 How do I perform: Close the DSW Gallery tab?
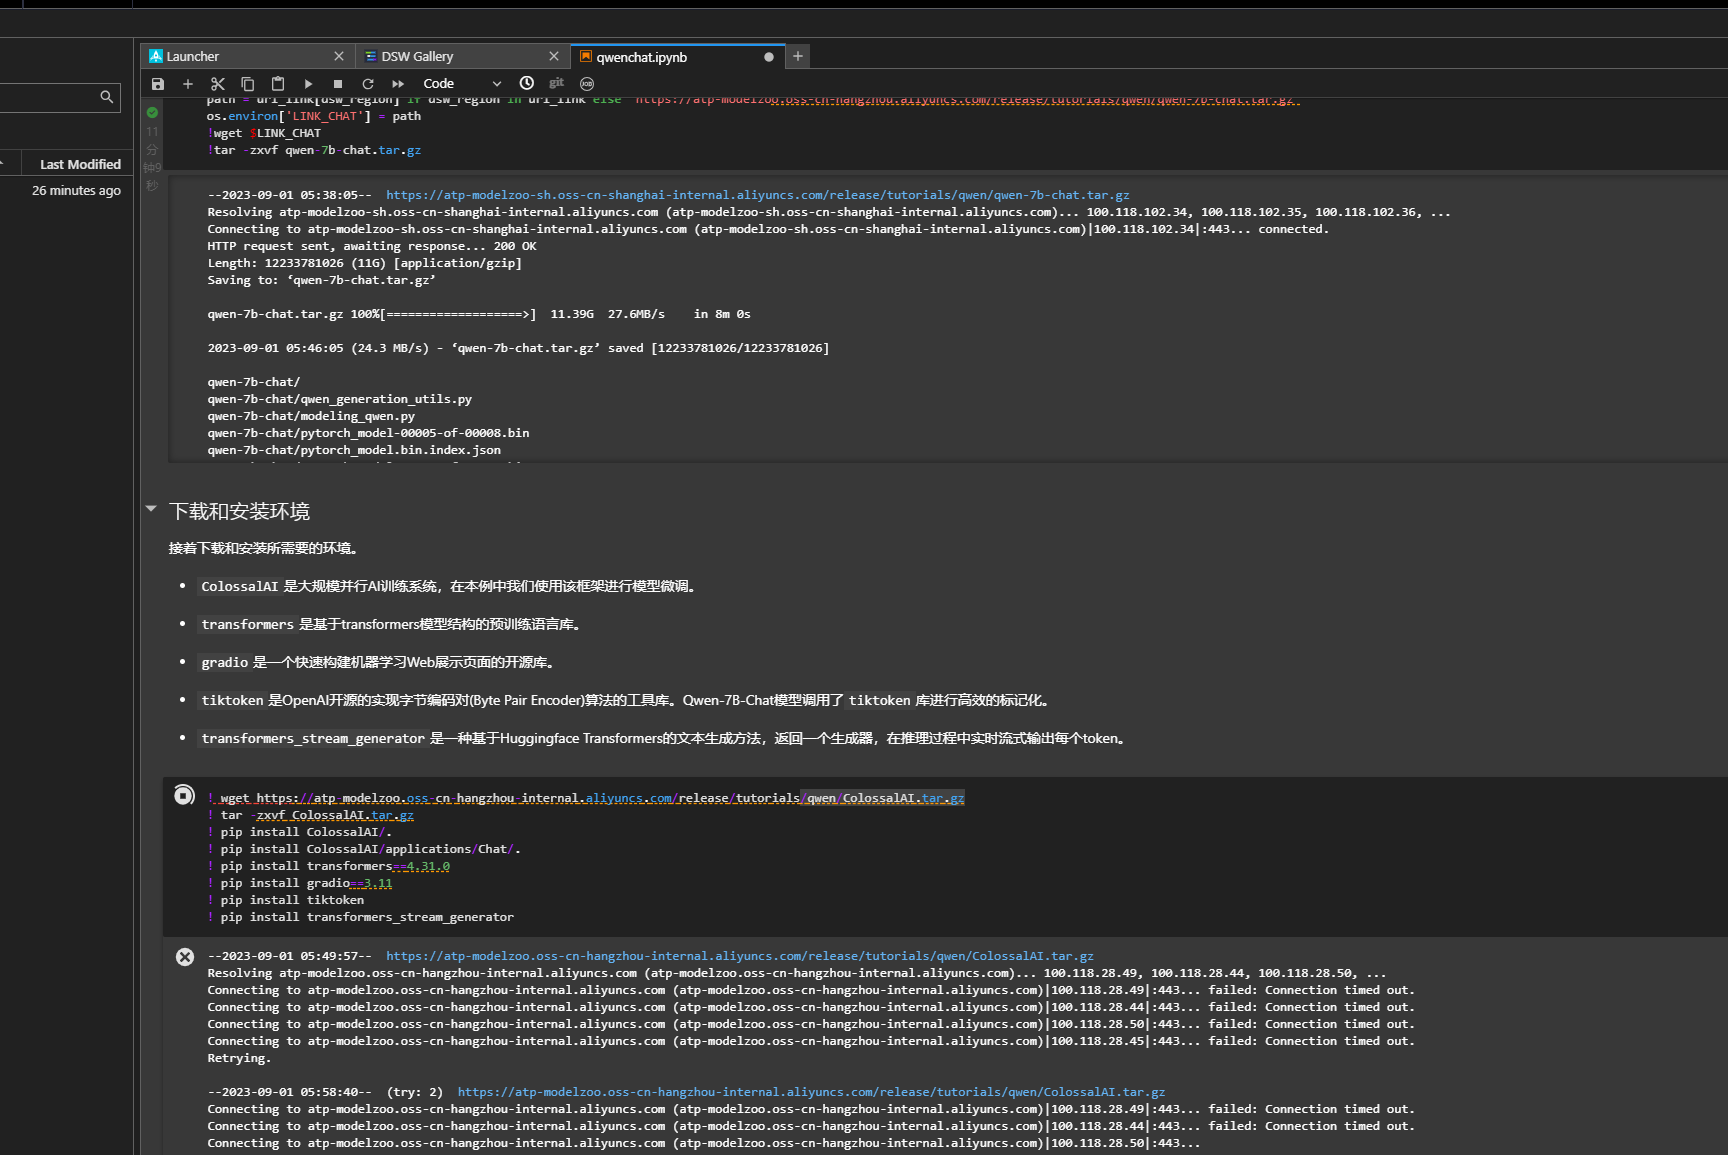point(554,56)
